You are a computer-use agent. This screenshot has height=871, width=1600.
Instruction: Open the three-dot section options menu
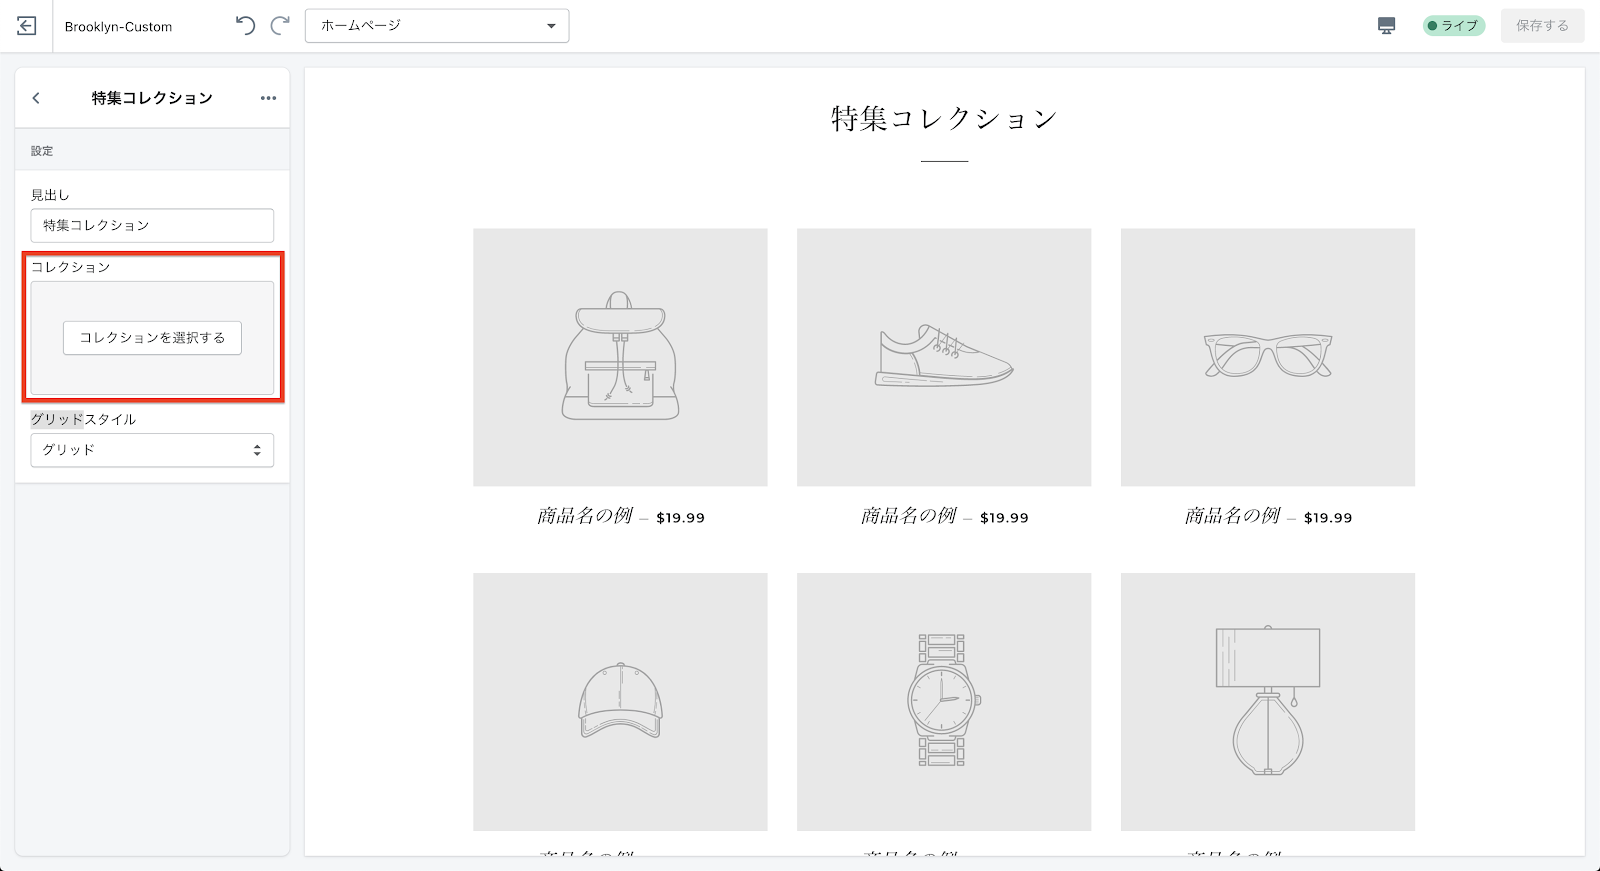tap(268, 98)
